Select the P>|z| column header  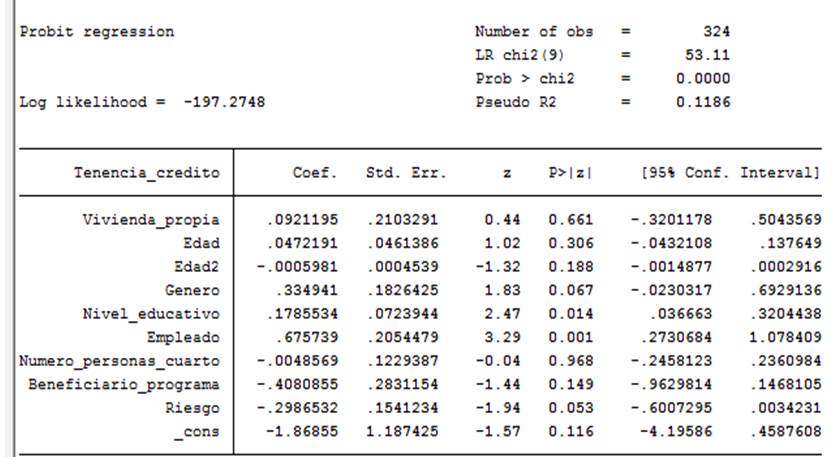point(570,172)
